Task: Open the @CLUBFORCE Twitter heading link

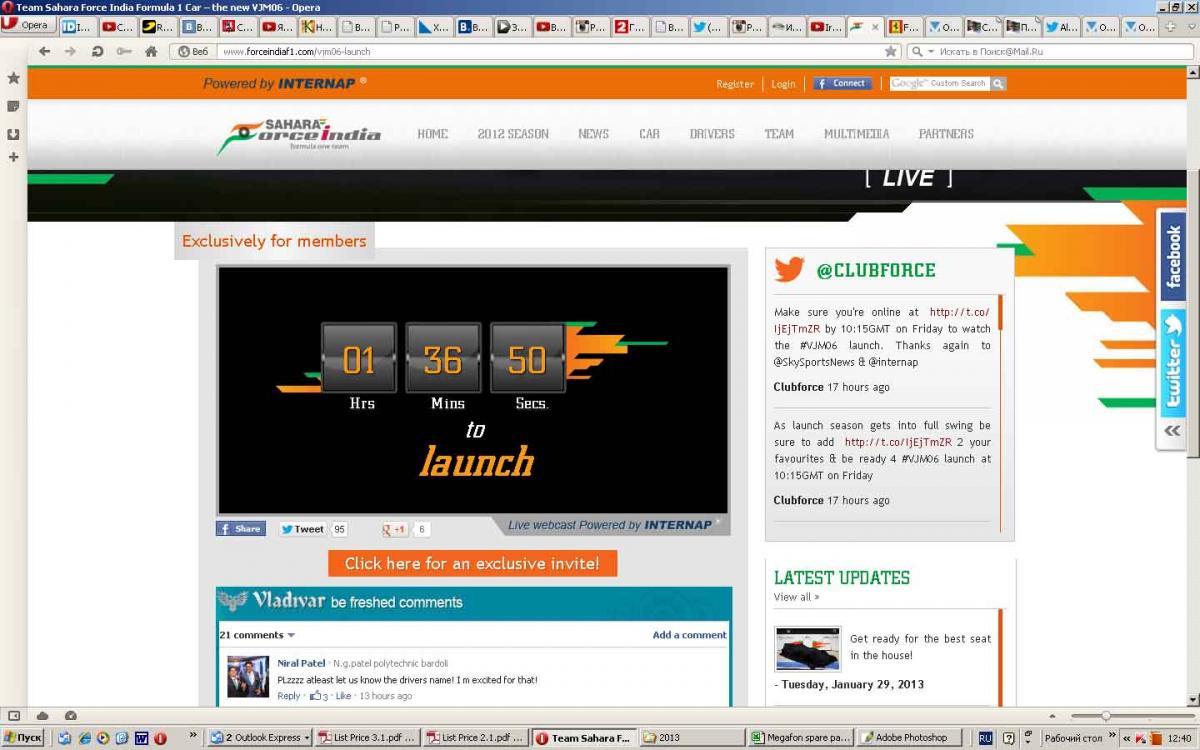Action: 876,271
